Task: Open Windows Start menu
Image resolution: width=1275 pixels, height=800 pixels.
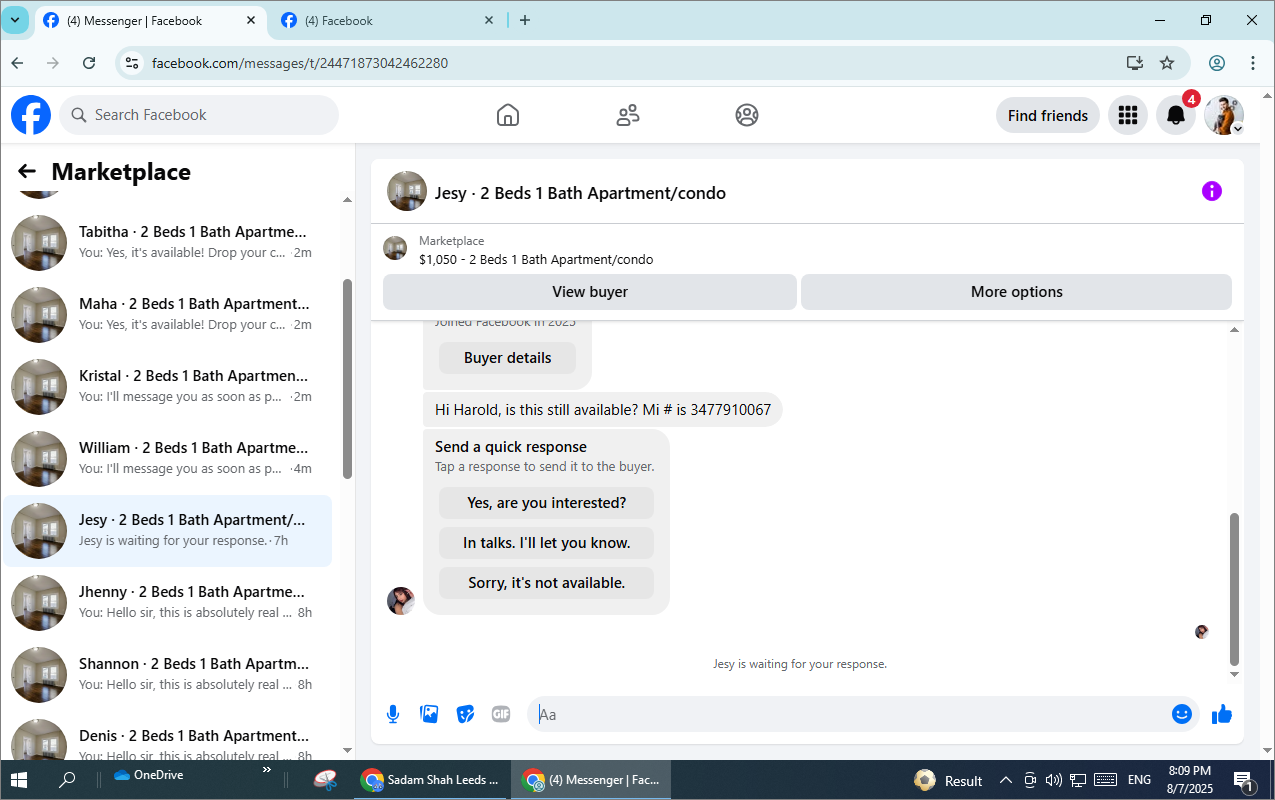Action: (18, 780)
